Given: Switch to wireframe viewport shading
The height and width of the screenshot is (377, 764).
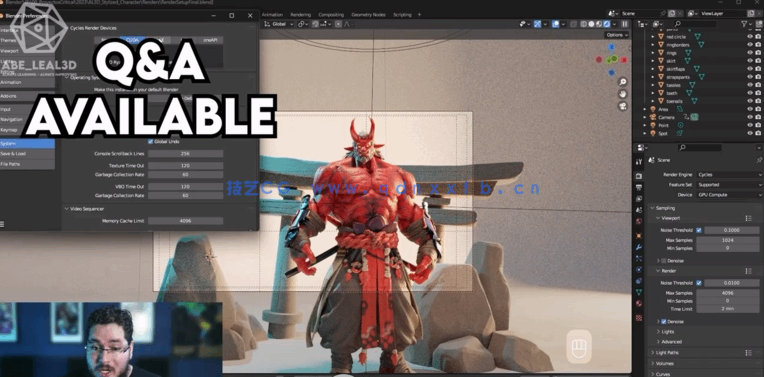Looking at the screenshot, I should [583, 24].
